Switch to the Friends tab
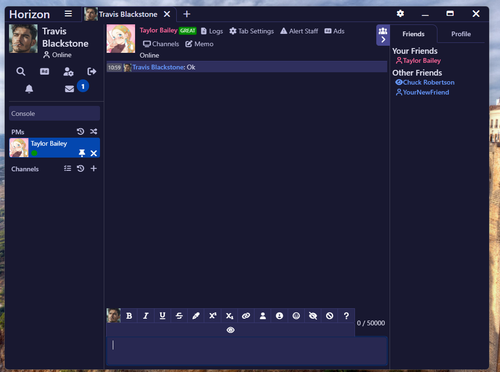500x372 pixels. (x=413, y=34)
